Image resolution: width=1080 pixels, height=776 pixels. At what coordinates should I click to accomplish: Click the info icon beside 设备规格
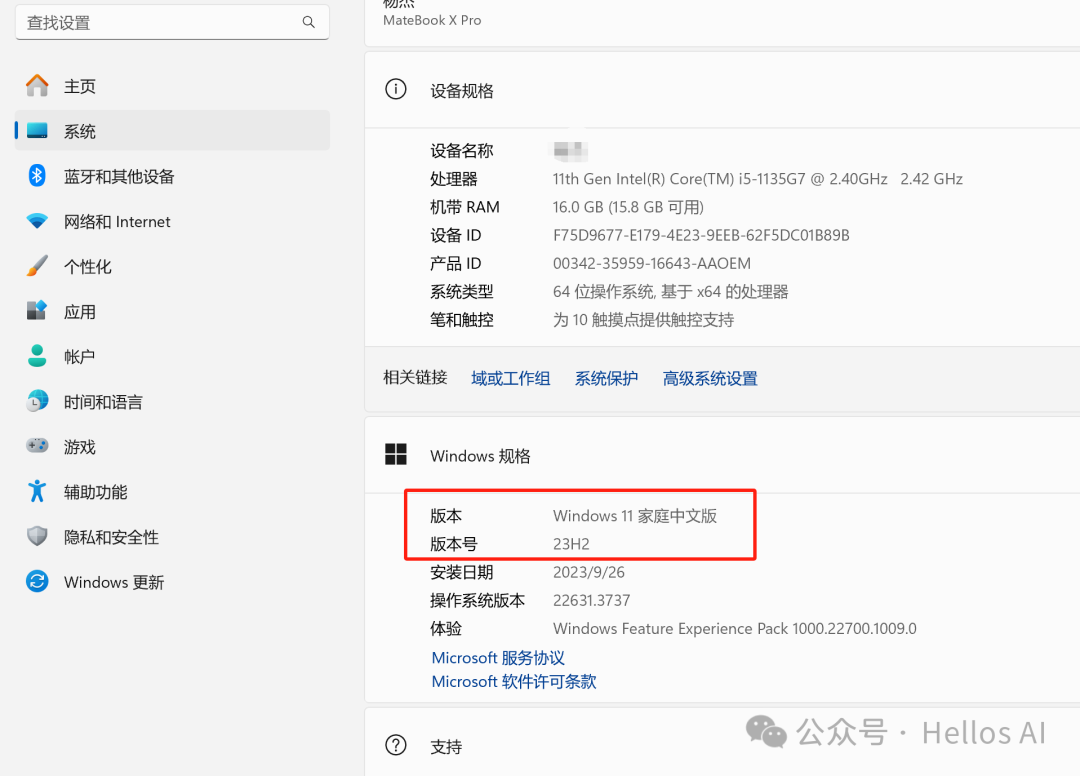tap(396, 90)
